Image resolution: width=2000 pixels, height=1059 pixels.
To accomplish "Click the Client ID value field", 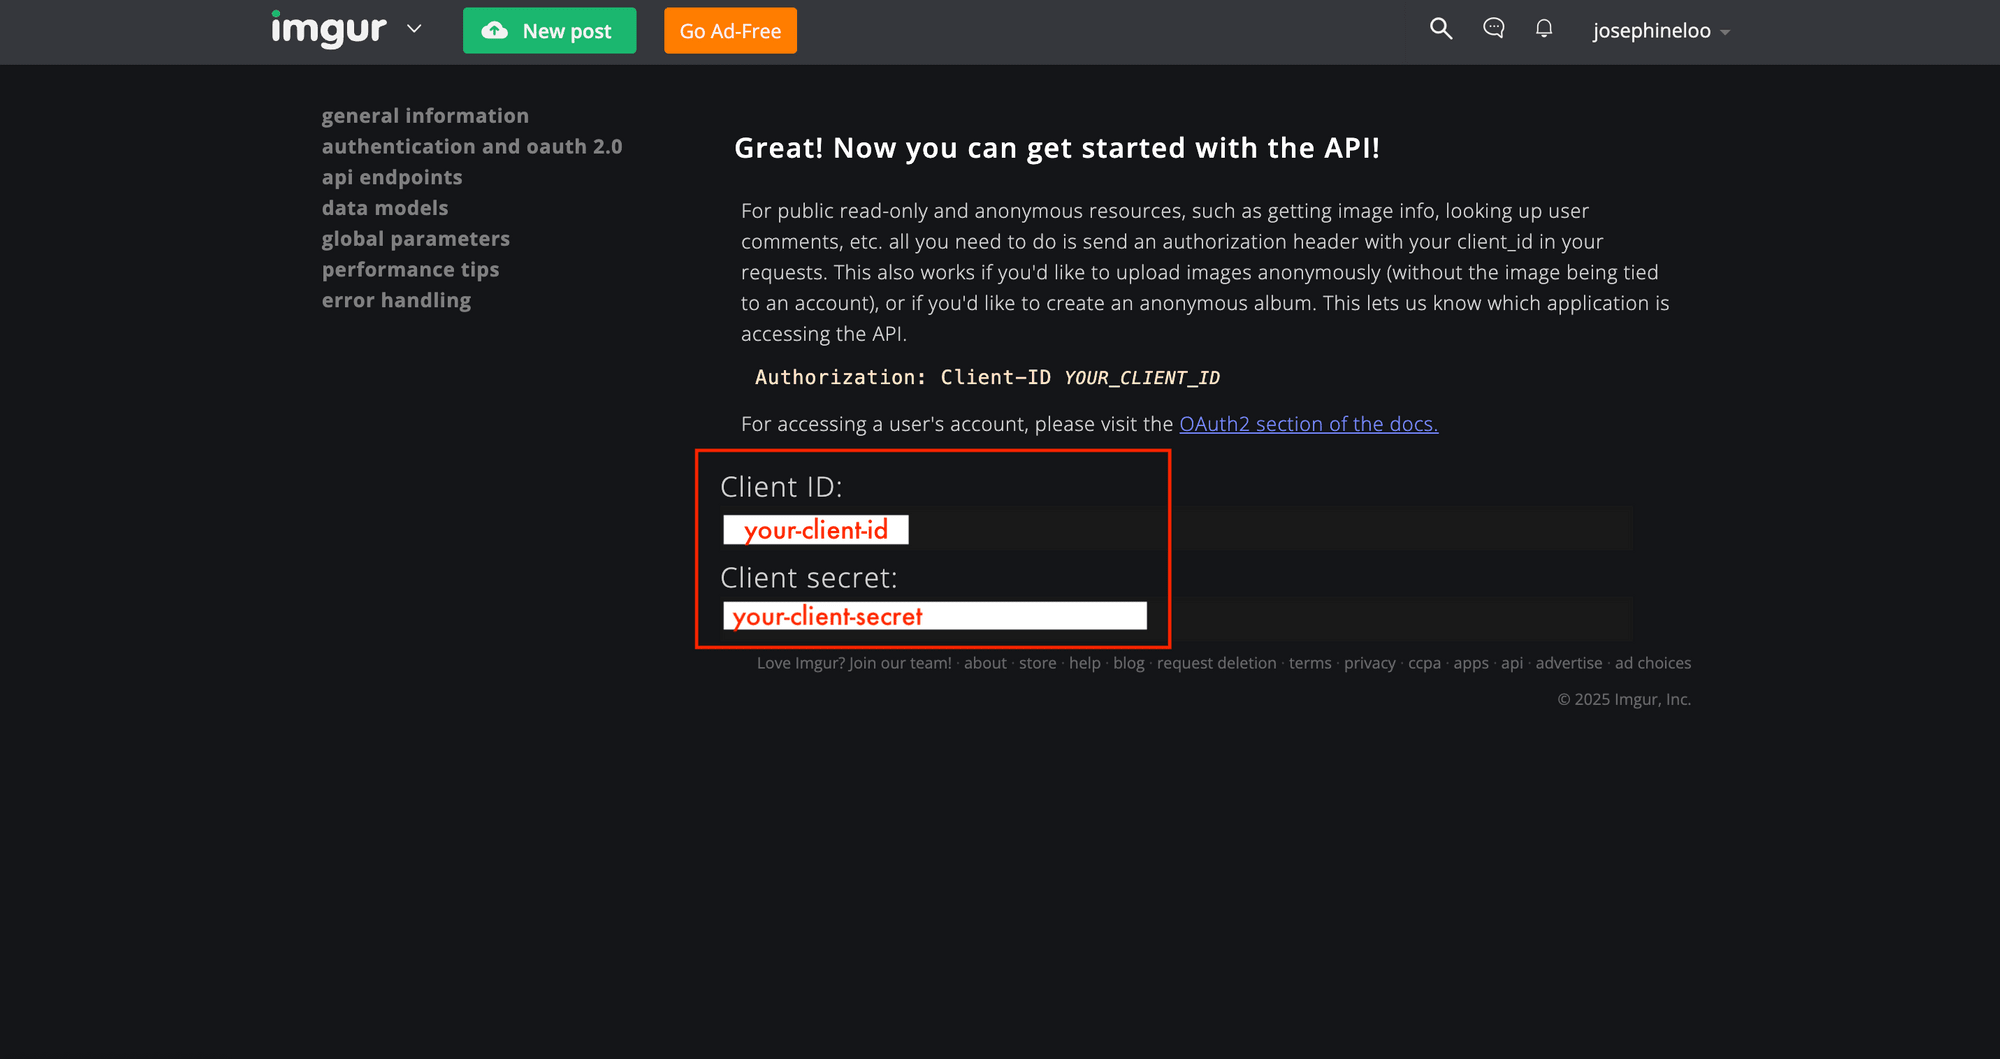I will coord(1178,528).
